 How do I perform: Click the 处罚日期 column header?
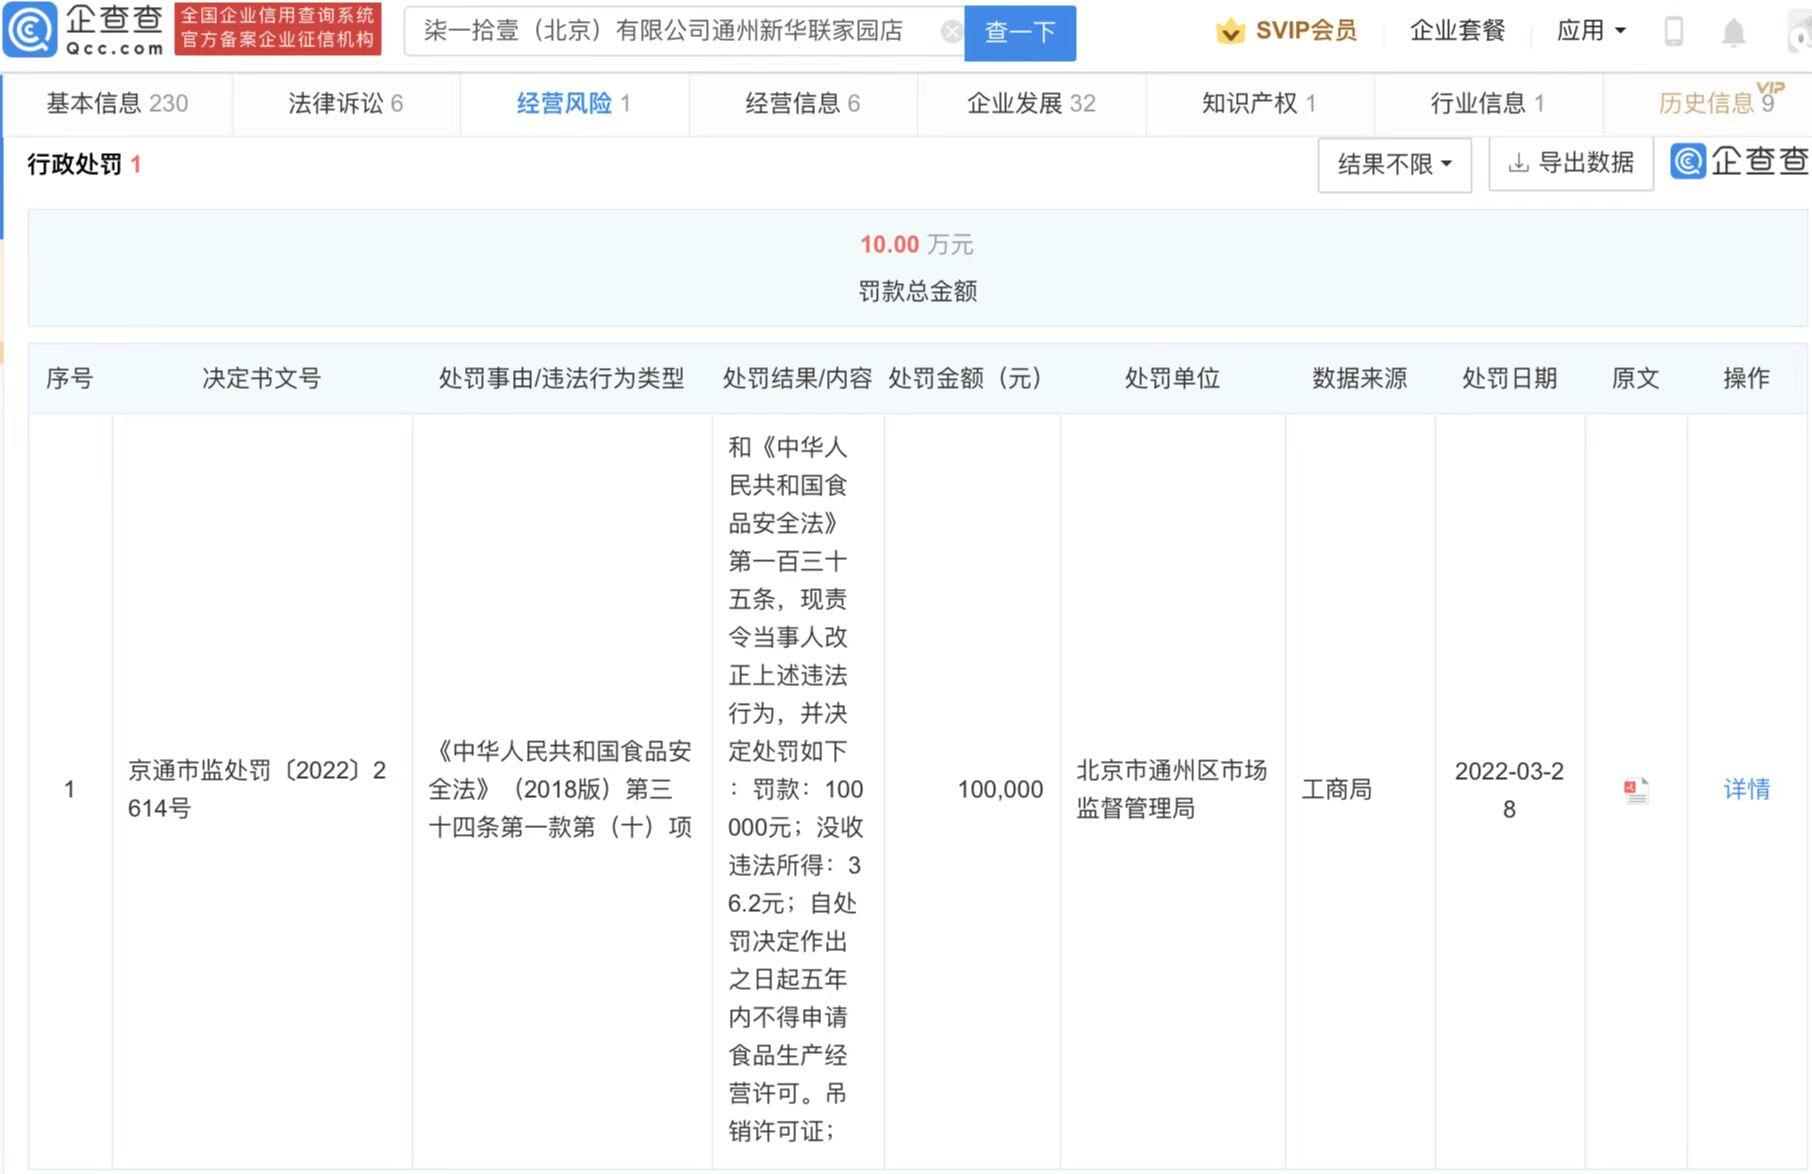(1509, 378)
